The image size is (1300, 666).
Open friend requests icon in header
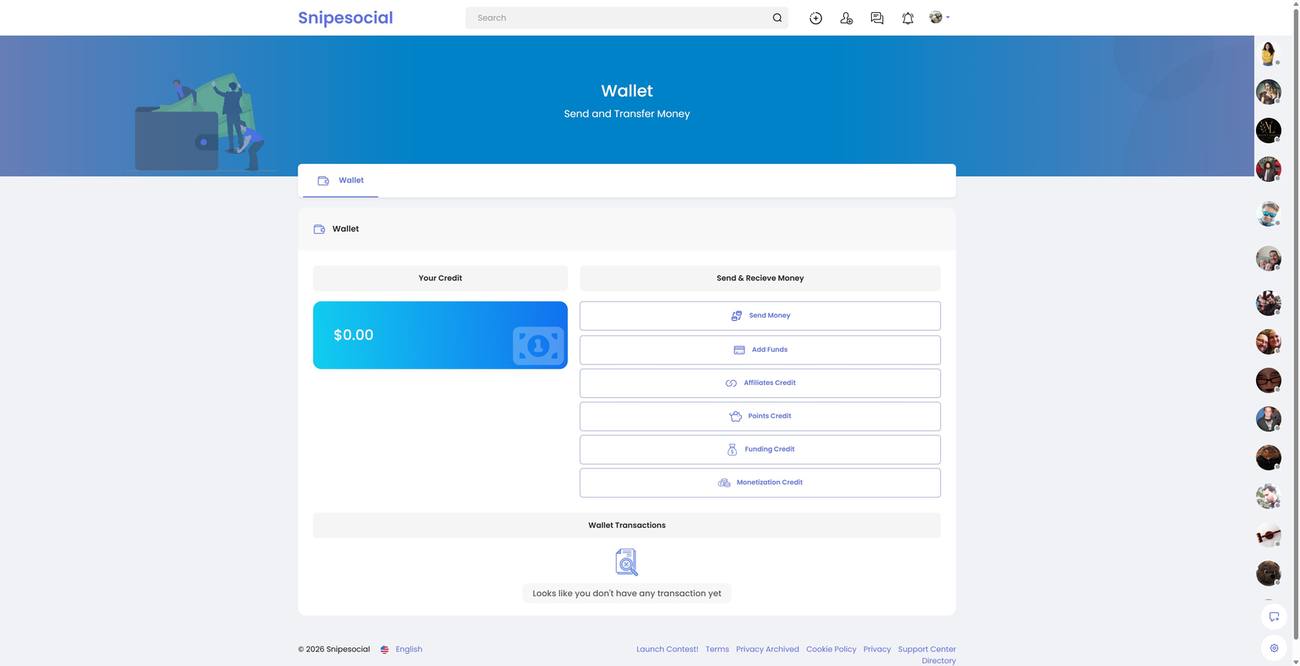pyautogui.click(x=846, y=18)
